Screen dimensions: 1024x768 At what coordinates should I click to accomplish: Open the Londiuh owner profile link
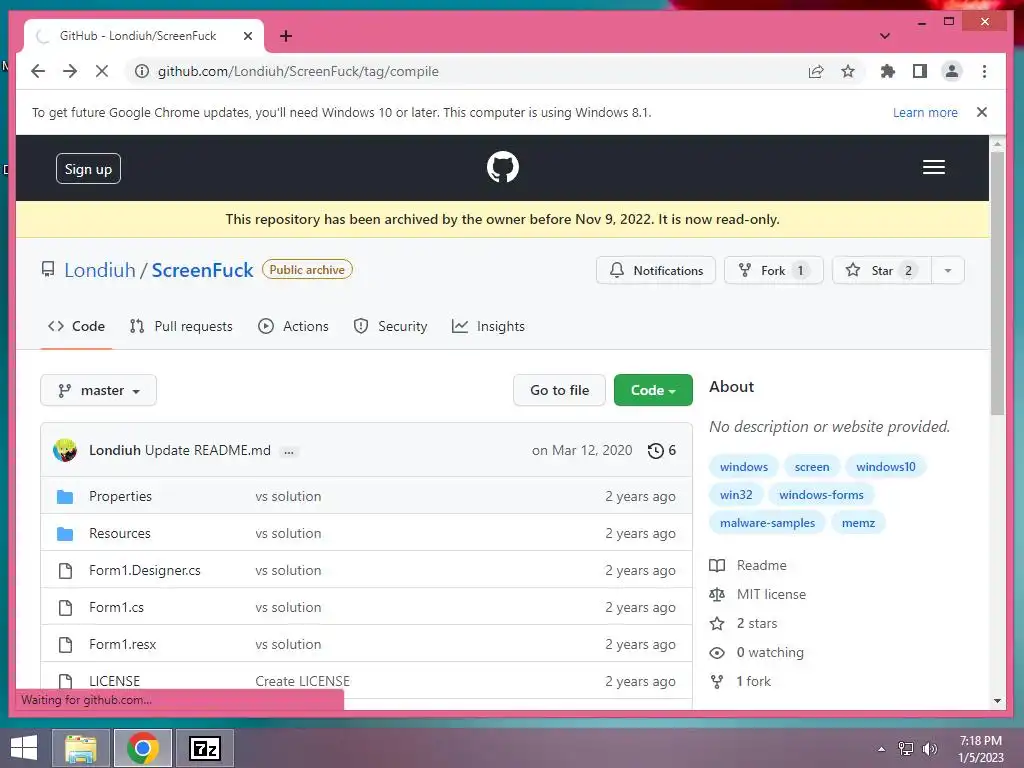click(x=100, y=270)
